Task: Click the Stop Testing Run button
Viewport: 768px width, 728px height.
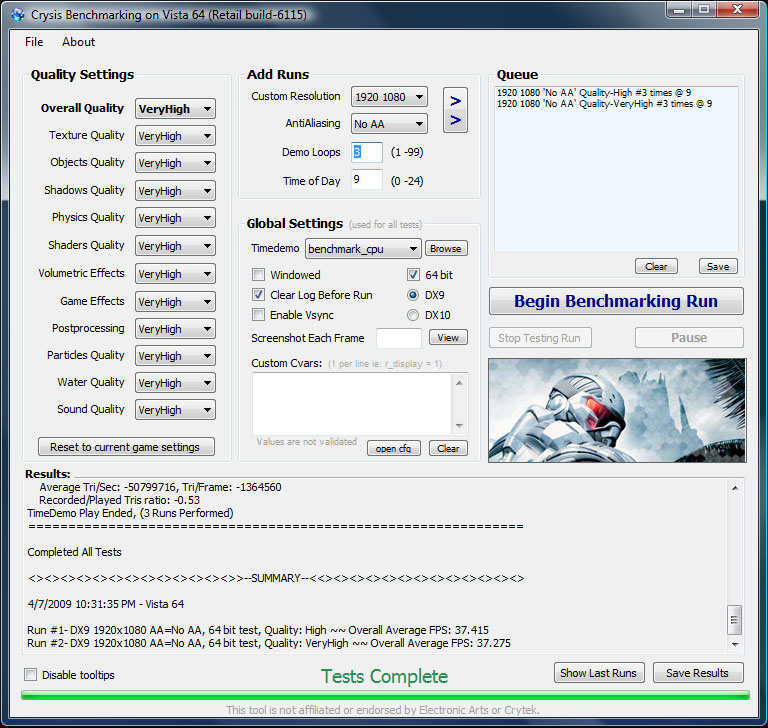Action: coord(540,338)
